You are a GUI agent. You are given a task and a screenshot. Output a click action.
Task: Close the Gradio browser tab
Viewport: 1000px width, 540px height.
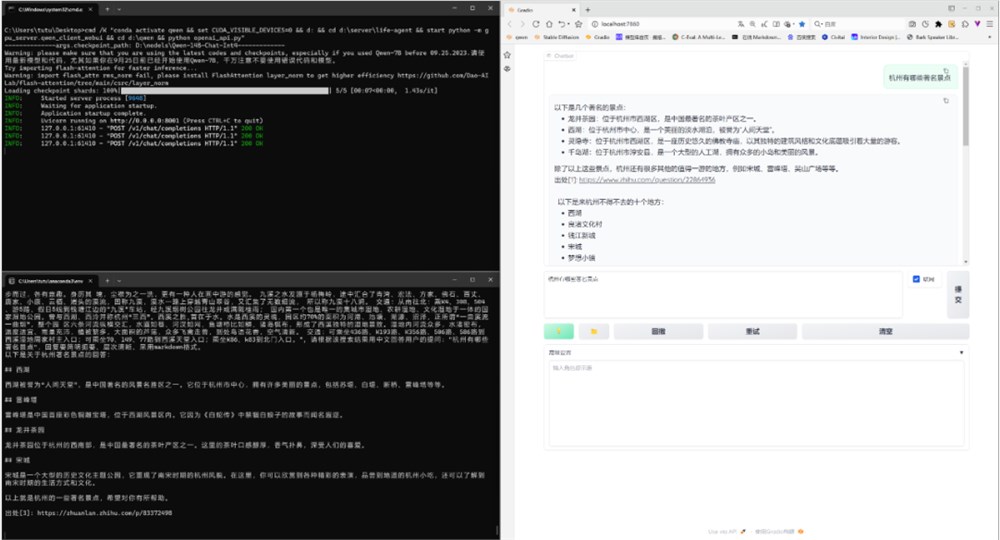pyautogui.click(x=574, y=10)
